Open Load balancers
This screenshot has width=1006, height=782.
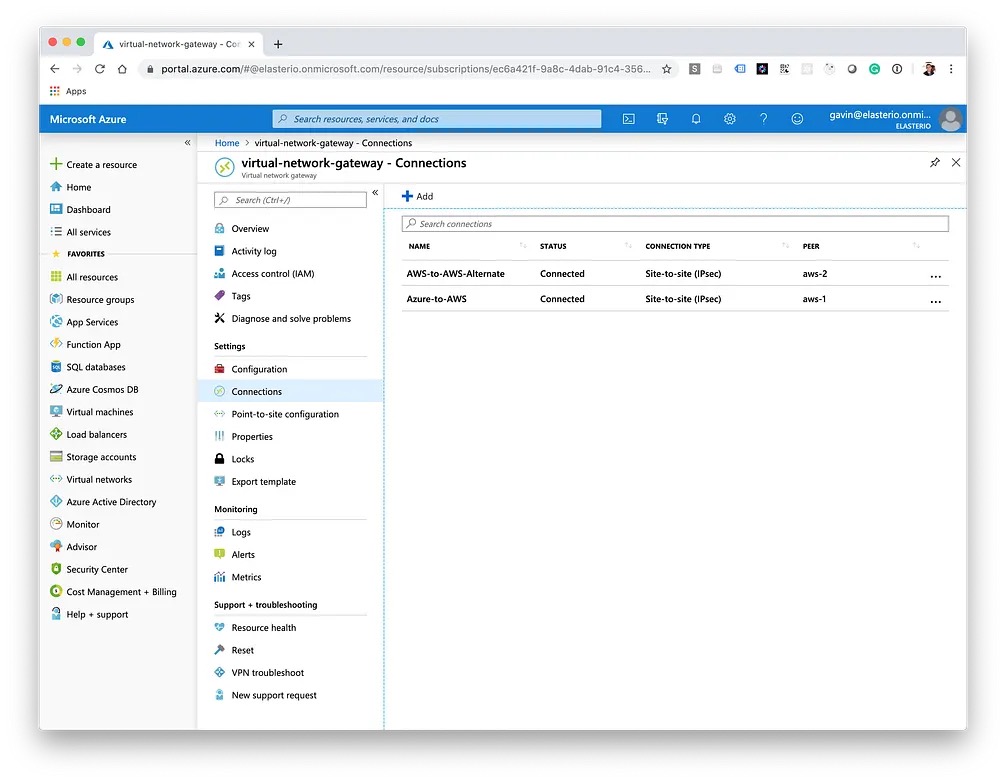89,434
